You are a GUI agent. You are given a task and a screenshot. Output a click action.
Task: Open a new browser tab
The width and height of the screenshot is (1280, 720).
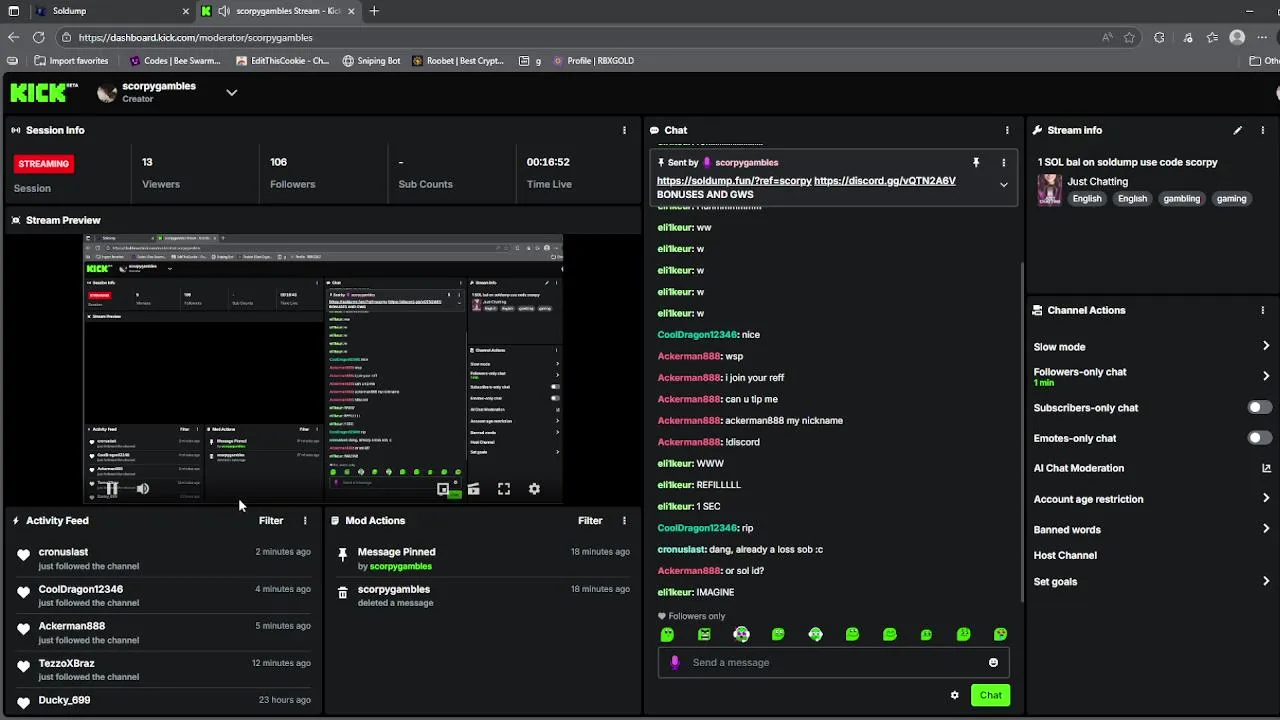pos(374,11)
